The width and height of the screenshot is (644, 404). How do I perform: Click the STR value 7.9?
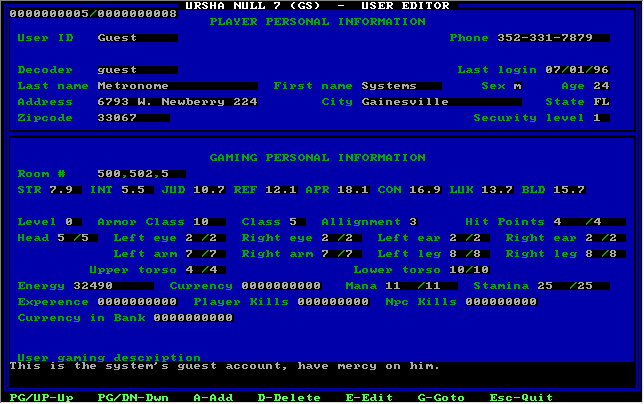65,190
